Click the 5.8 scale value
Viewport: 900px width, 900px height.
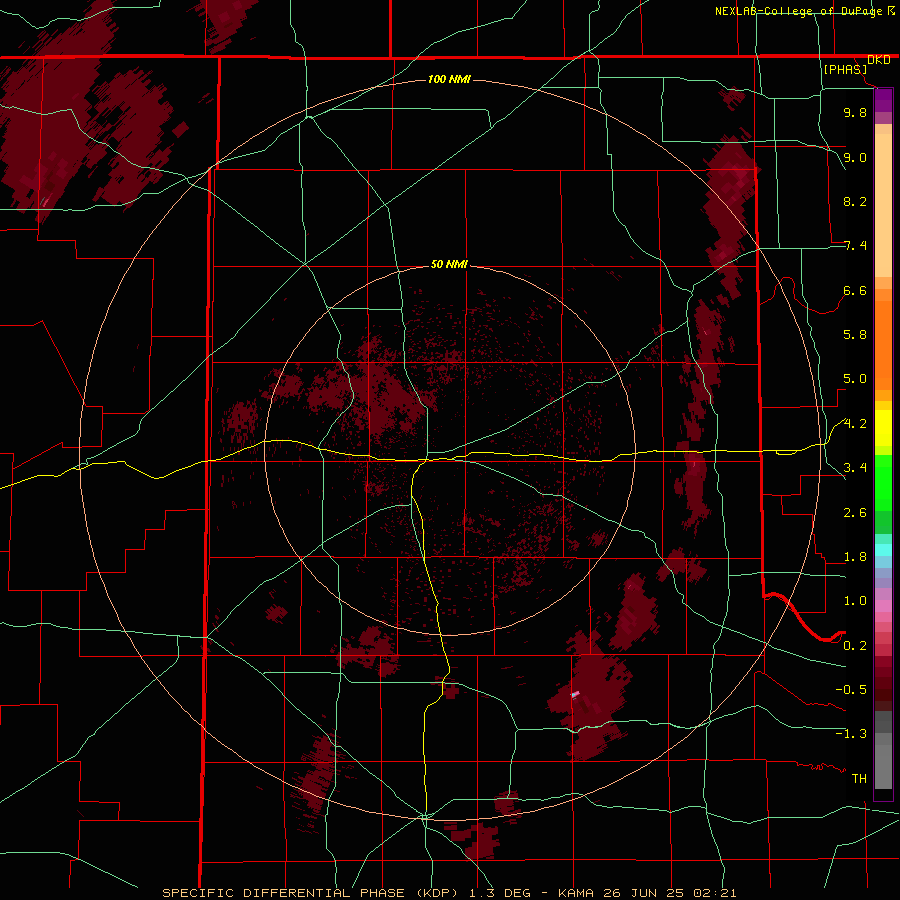(855, 334)
